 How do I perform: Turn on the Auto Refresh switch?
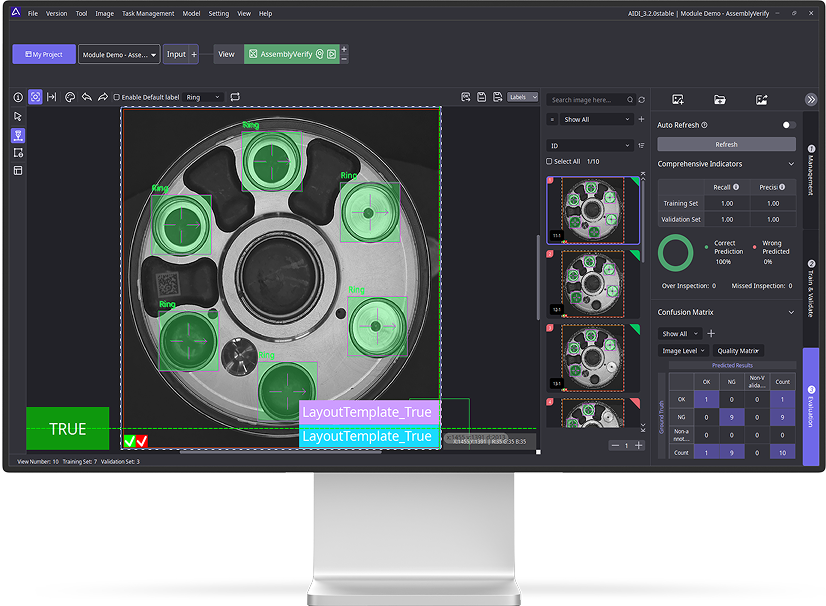788,125
